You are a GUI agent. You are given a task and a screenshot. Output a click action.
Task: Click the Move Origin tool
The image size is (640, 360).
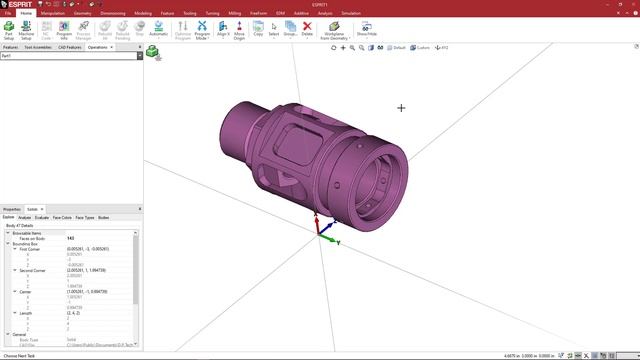click(x=239, y=30)
